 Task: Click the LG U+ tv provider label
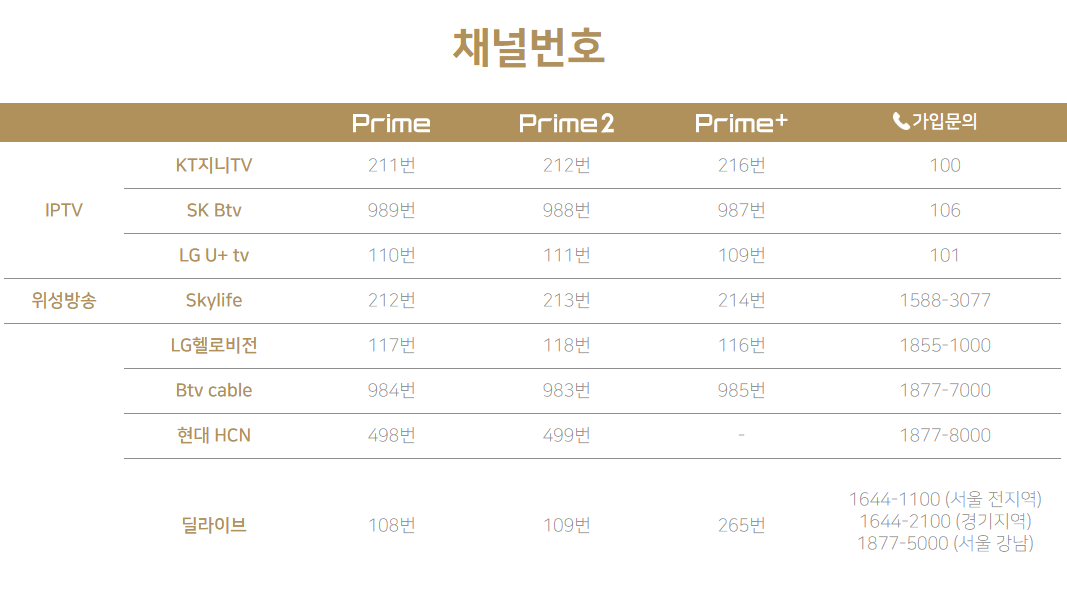[214, 255]
